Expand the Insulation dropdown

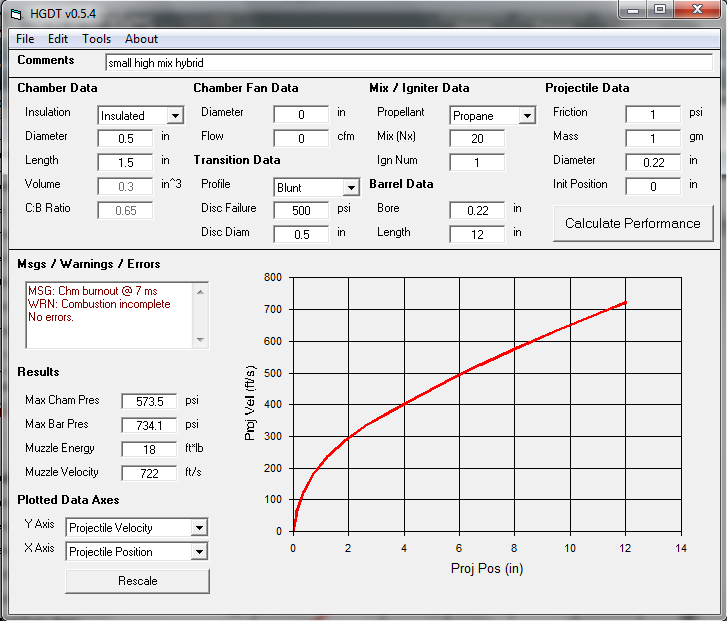pyautogui.click(x=175, y=116)
